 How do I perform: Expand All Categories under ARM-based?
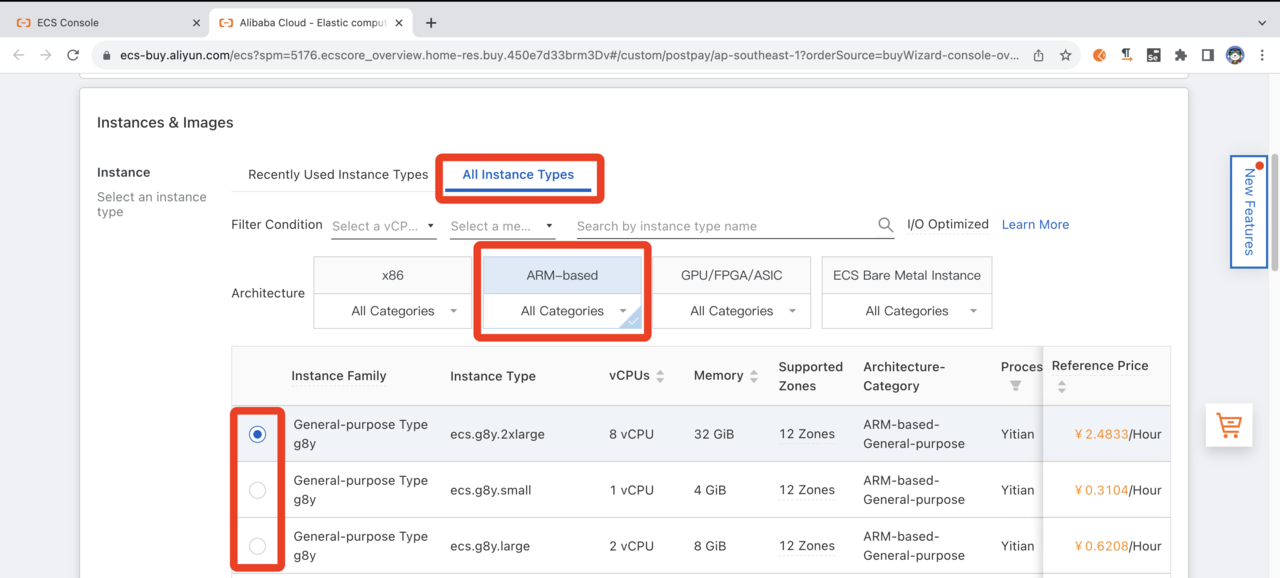coord(562,311)
